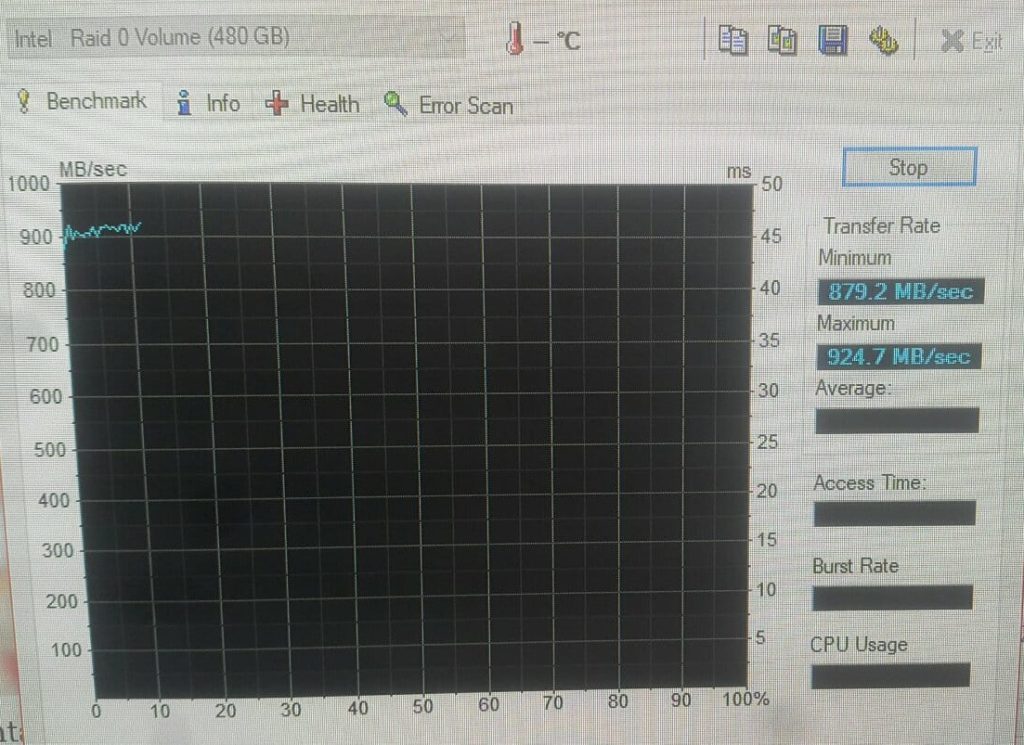The image size is (1024, 745).
Task: Click the save screenshot floppy disk icon
Action: click(x=832, y=40)
